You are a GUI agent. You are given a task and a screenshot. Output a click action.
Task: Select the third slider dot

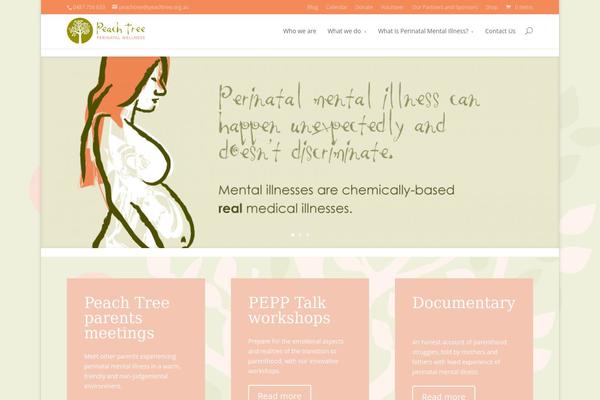[x=308, y=235]
